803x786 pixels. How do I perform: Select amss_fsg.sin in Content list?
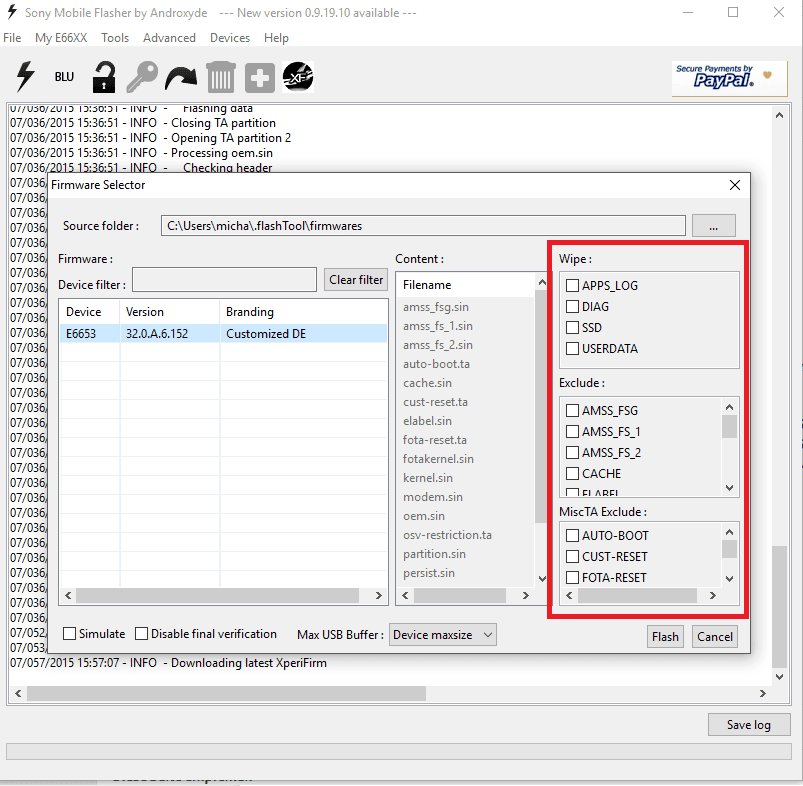(436, 307)
